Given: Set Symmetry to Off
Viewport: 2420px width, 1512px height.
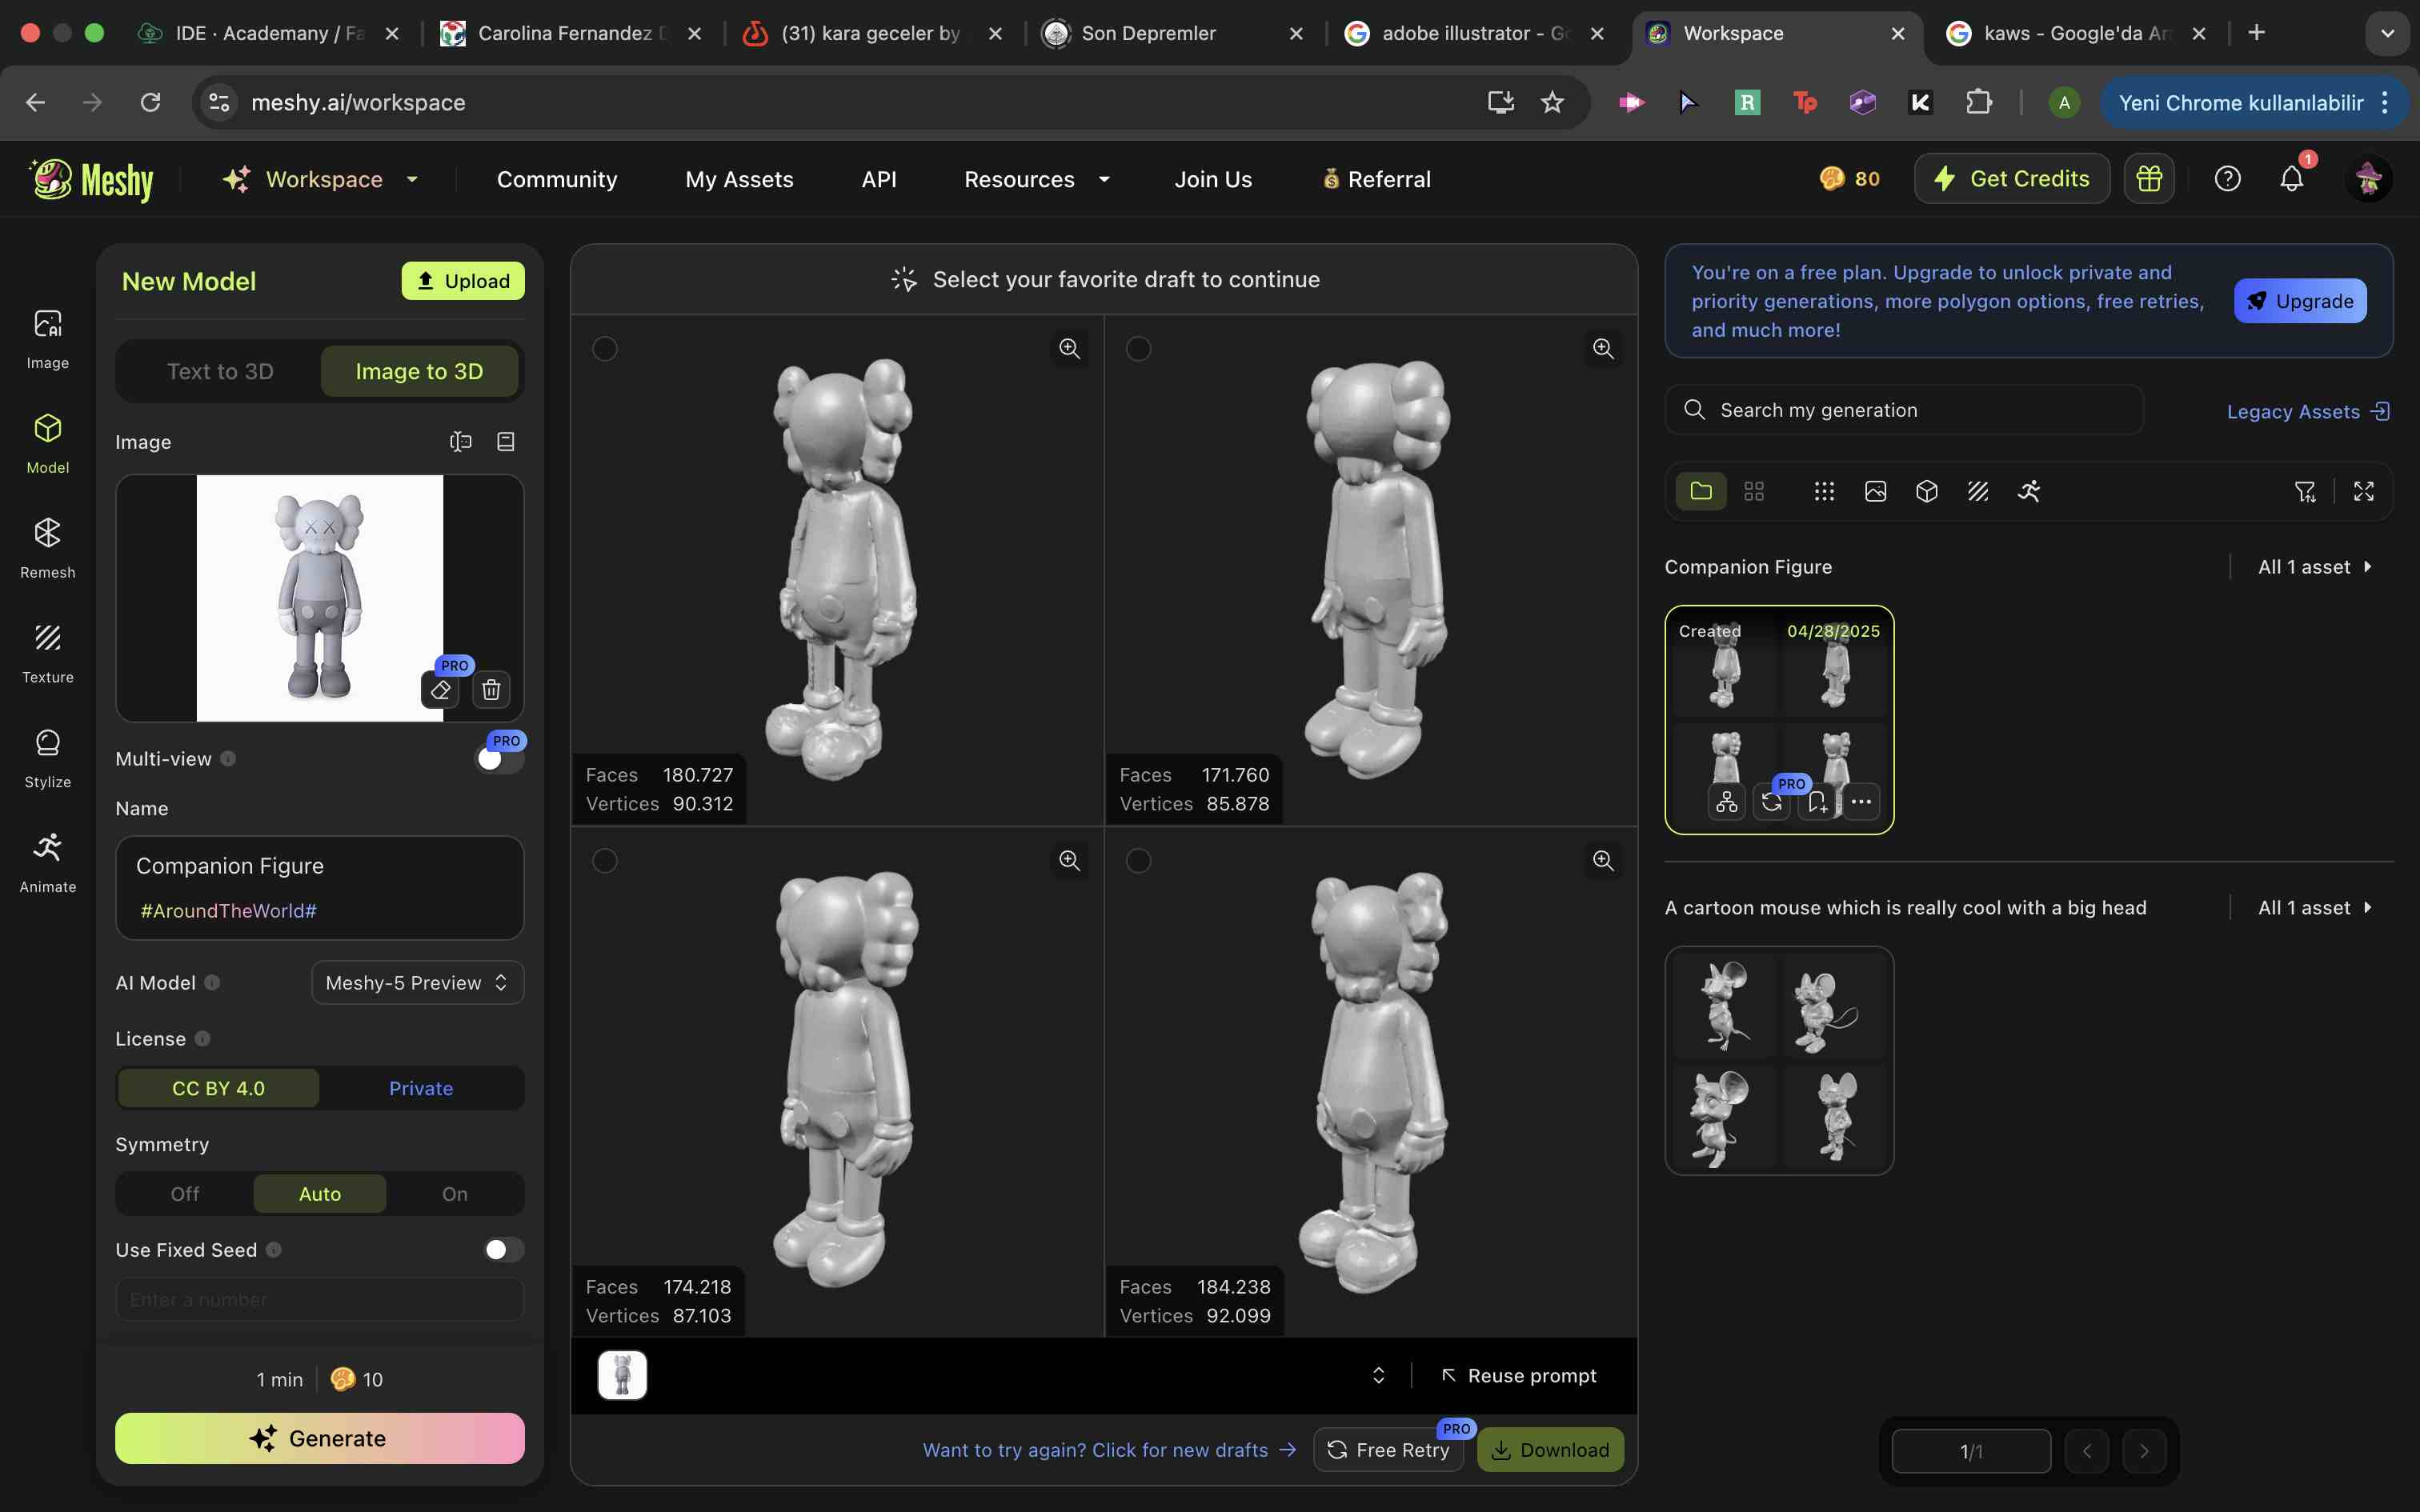Looking at the screenshot, I should [185, 1194].
